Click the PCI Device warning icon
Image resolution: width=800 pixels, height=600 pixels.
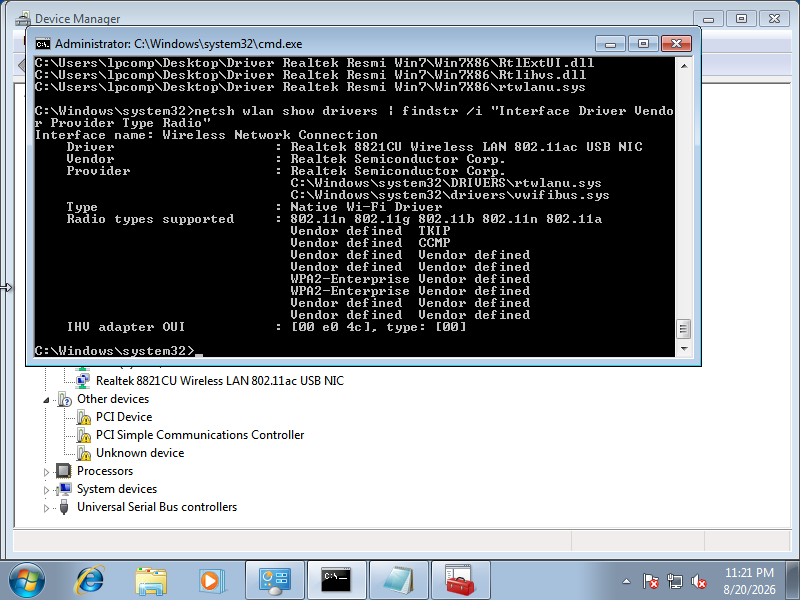click(x=84, y=417)
